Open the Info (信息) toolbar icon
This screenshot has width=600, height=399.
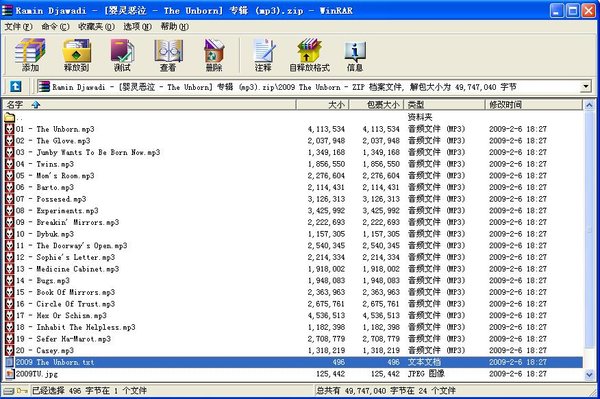pyautogui.click(x=355, y=55)
